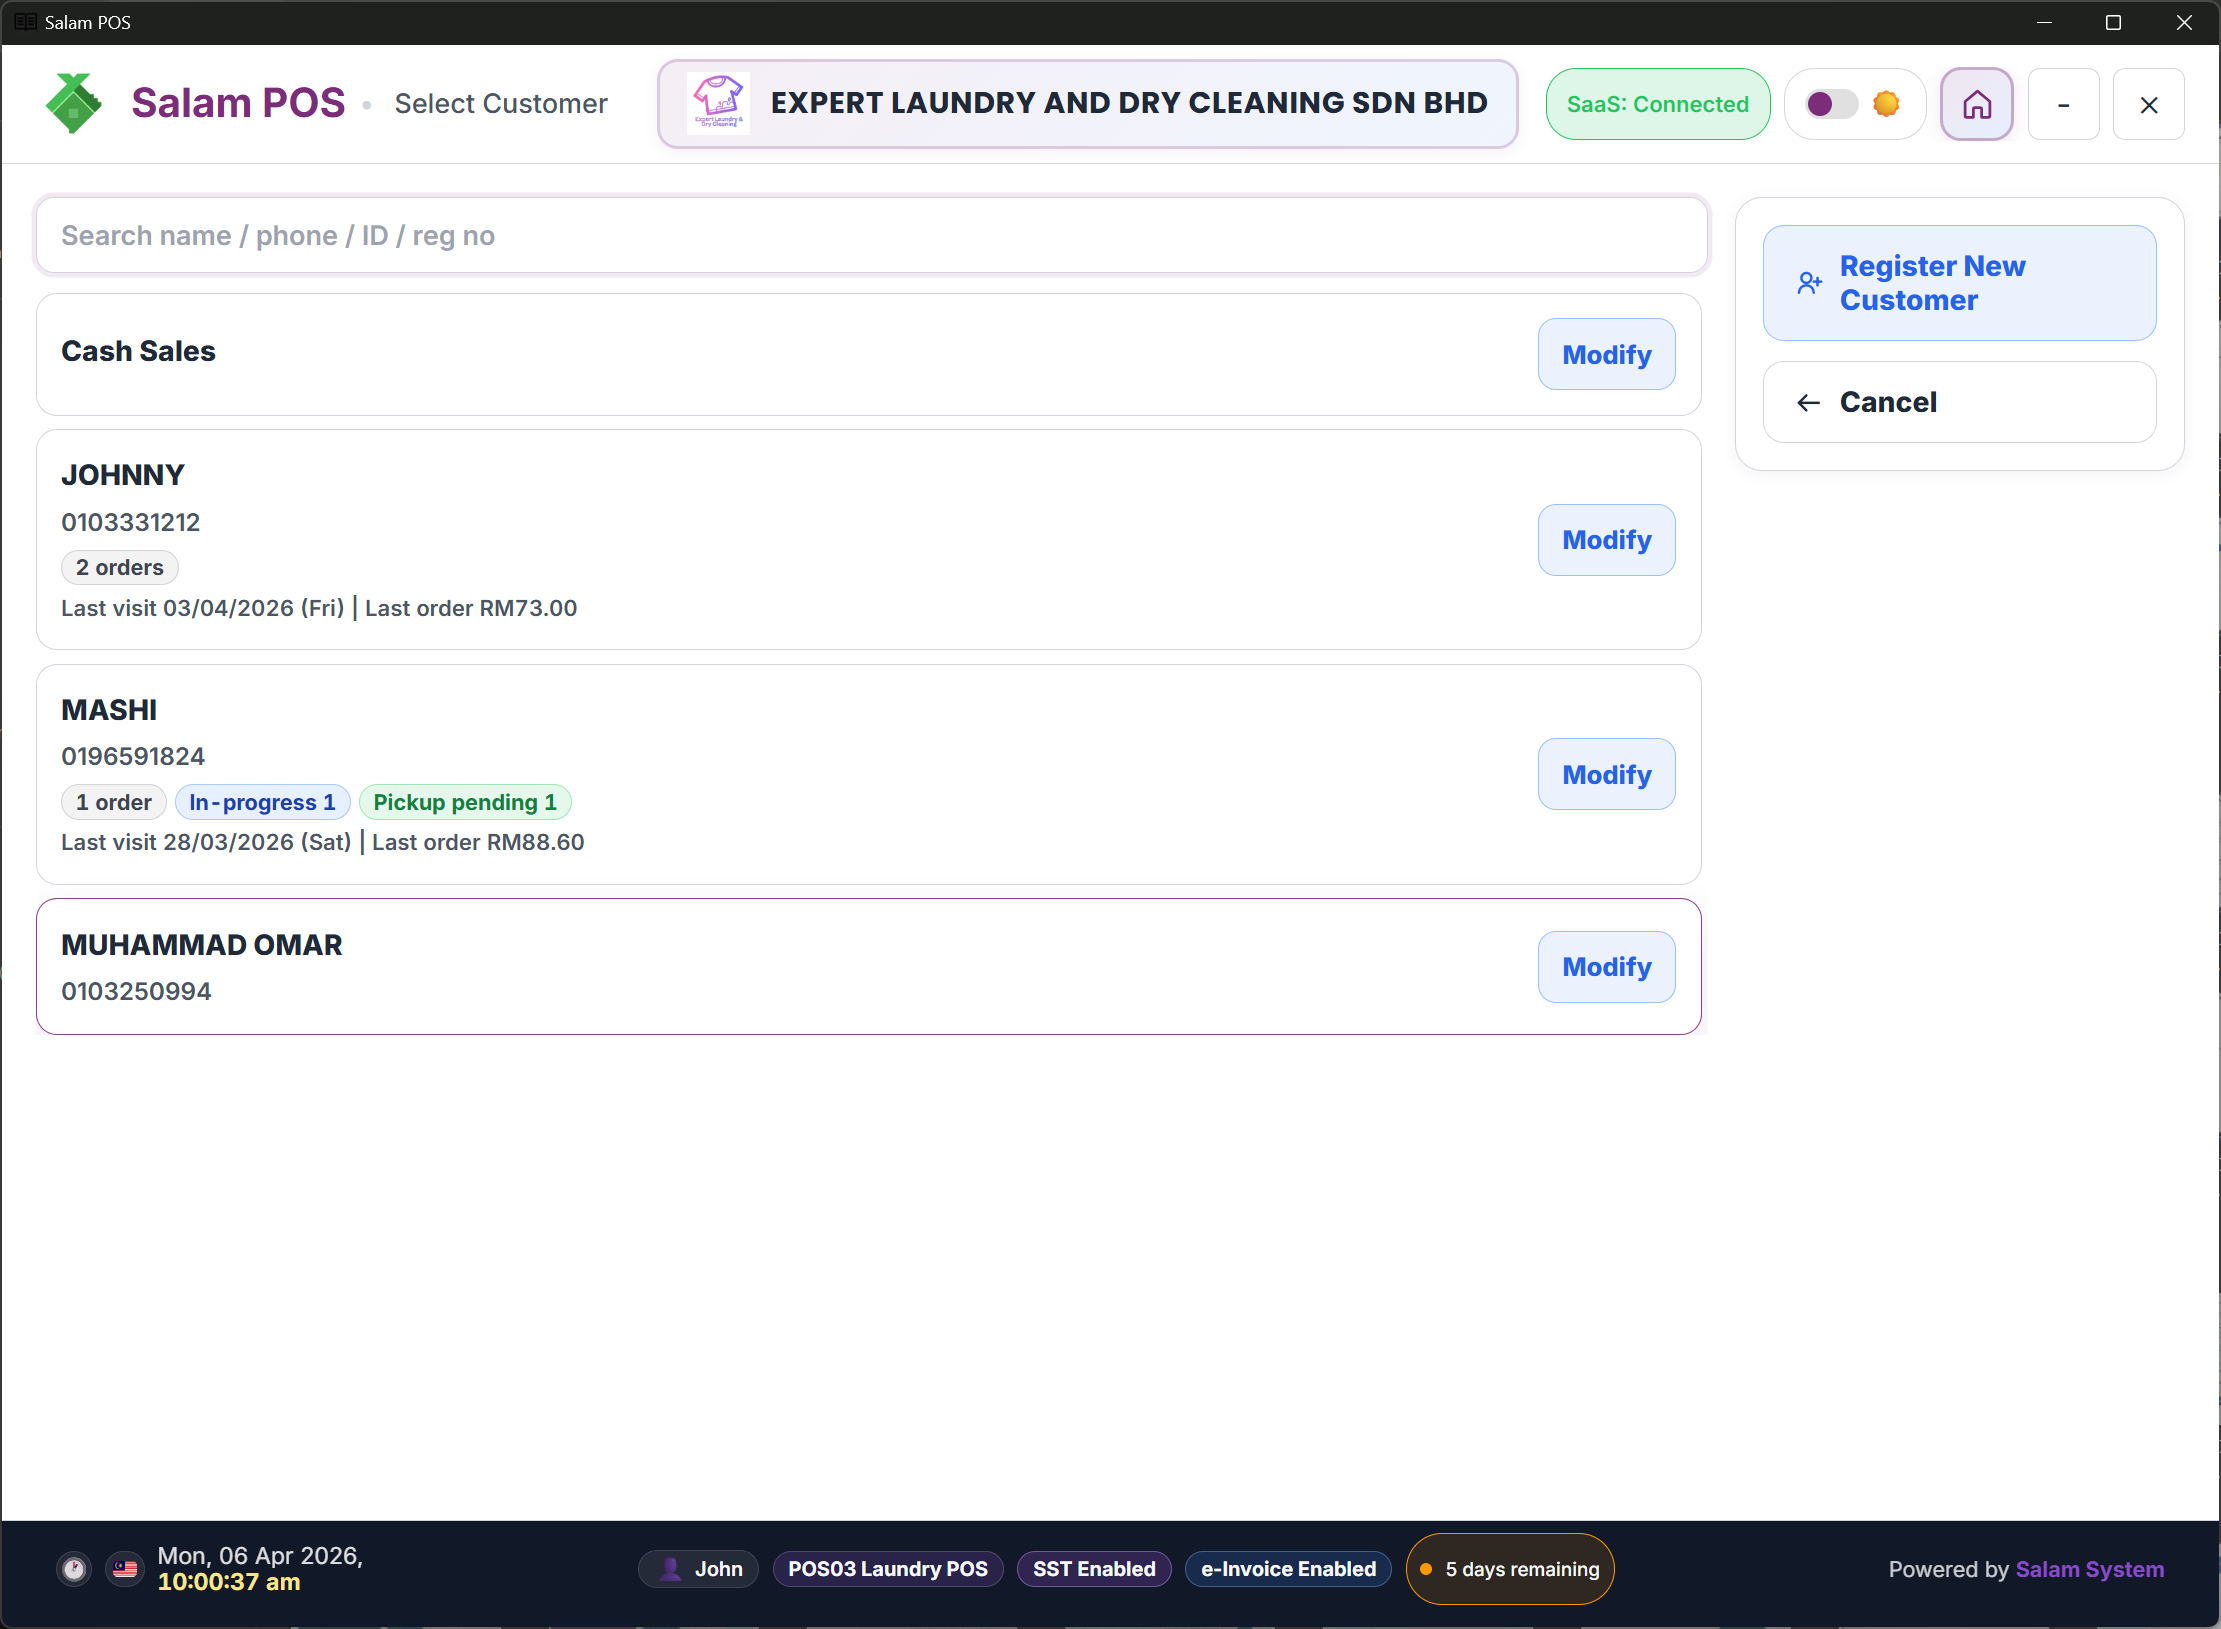The image size is (2221, 1629).
Task: Click the Salam POS green diamond logo
Action: point(73,103)
